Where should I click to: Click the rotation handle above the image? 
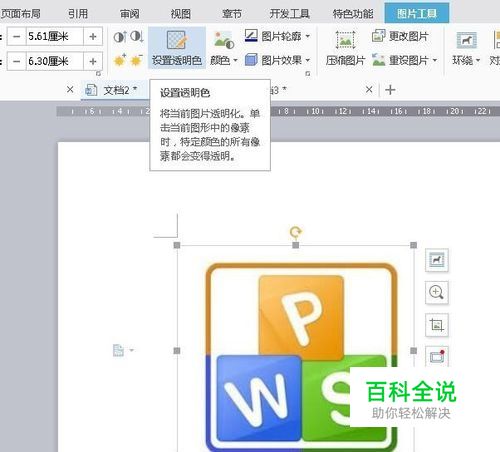tap(295, 231)
